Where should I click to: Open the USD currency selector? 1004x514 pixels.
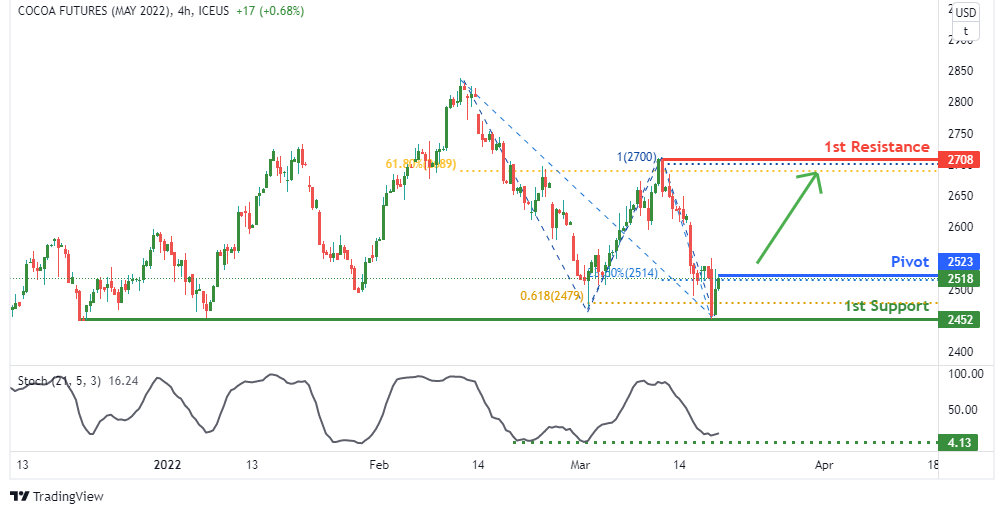[966, 12]
